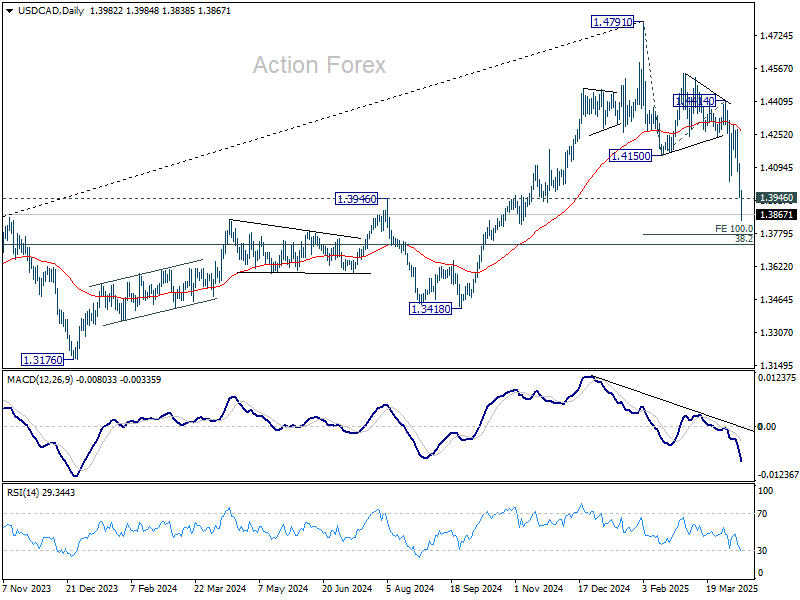Click the 1.34645 price axis value

tap(777, 299)
